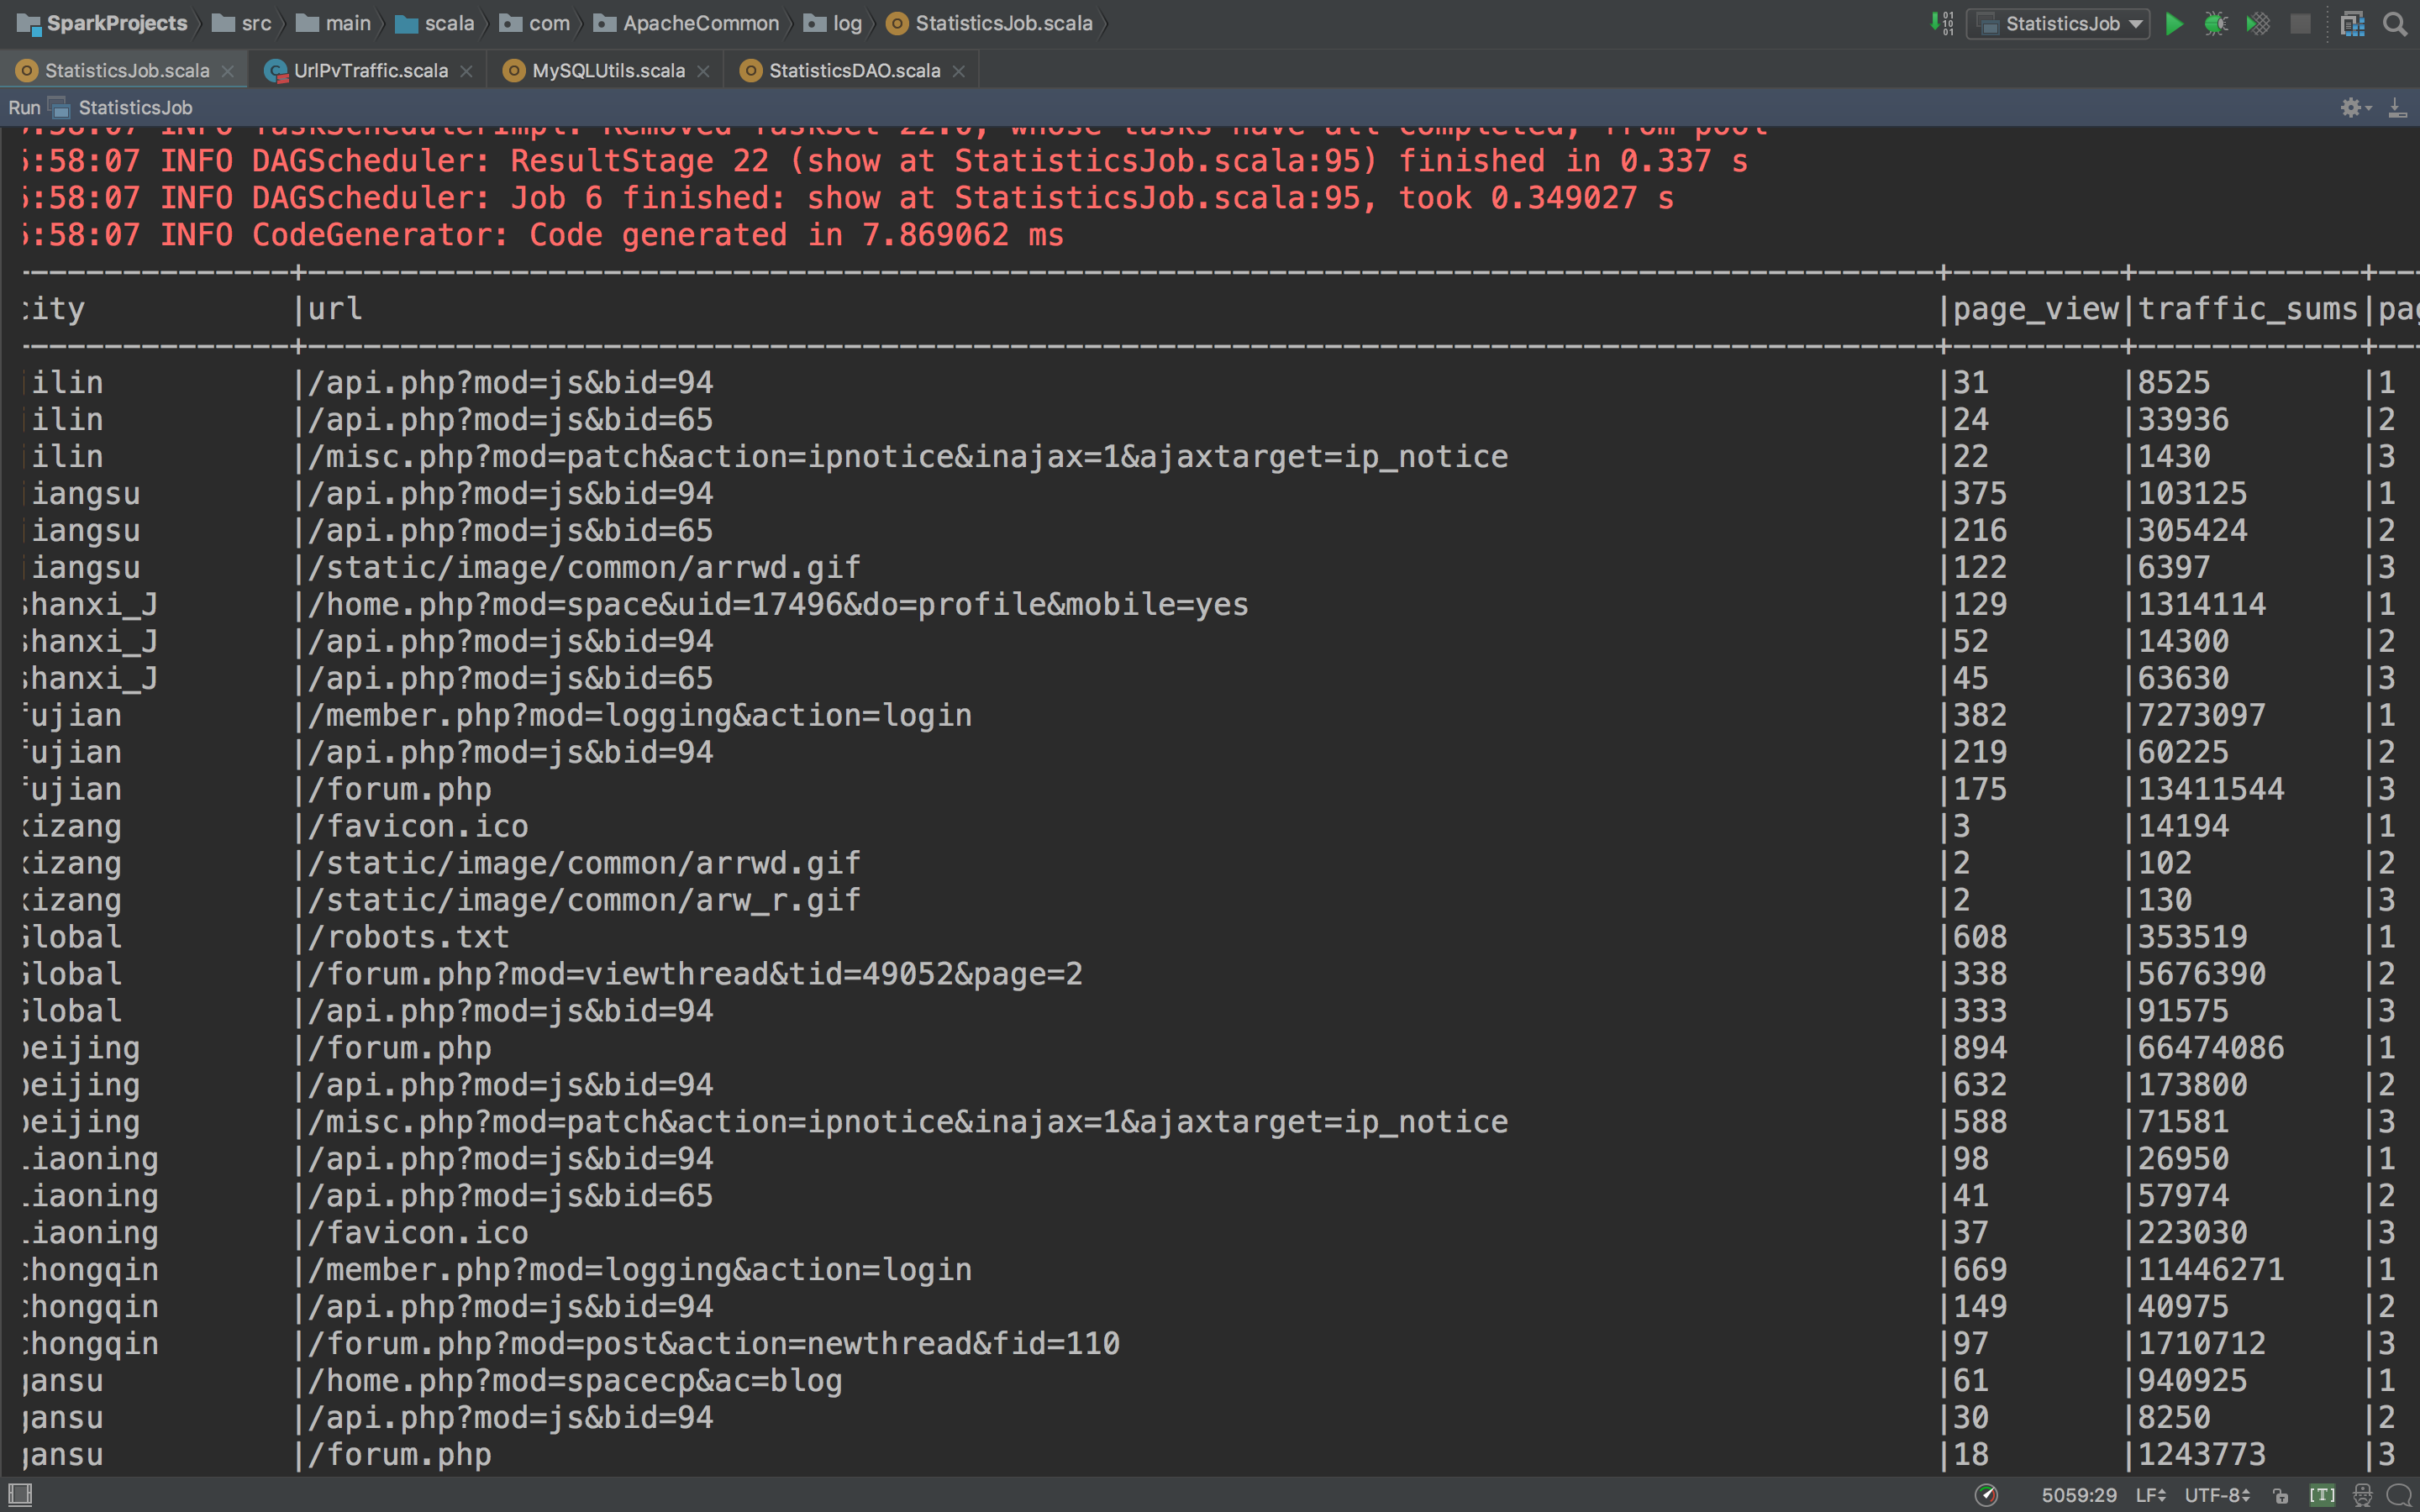This screenshot has height=1512, width=2420.
Task: Click the Make Project binary arrow icon
Action: coord(1941,23)
